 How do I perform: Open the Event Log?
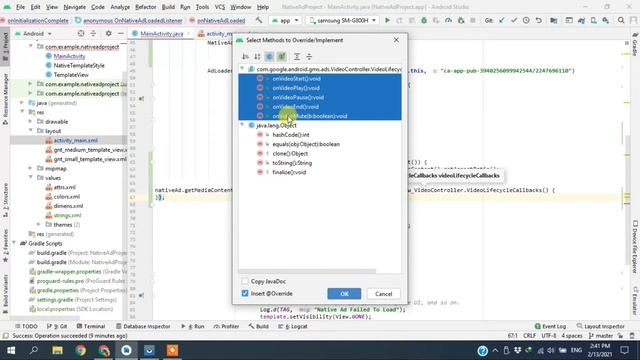click(550, 326)
